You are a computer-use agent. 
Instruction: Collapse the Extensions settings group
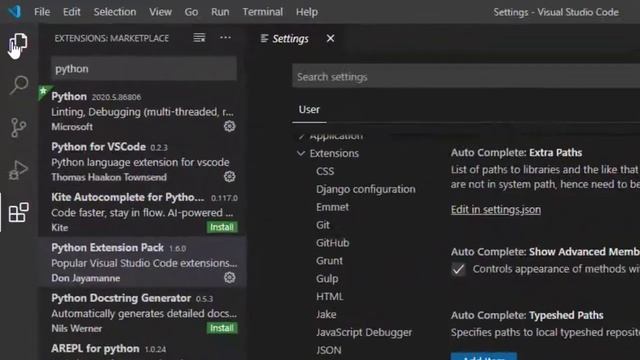(x=301, y=153)
